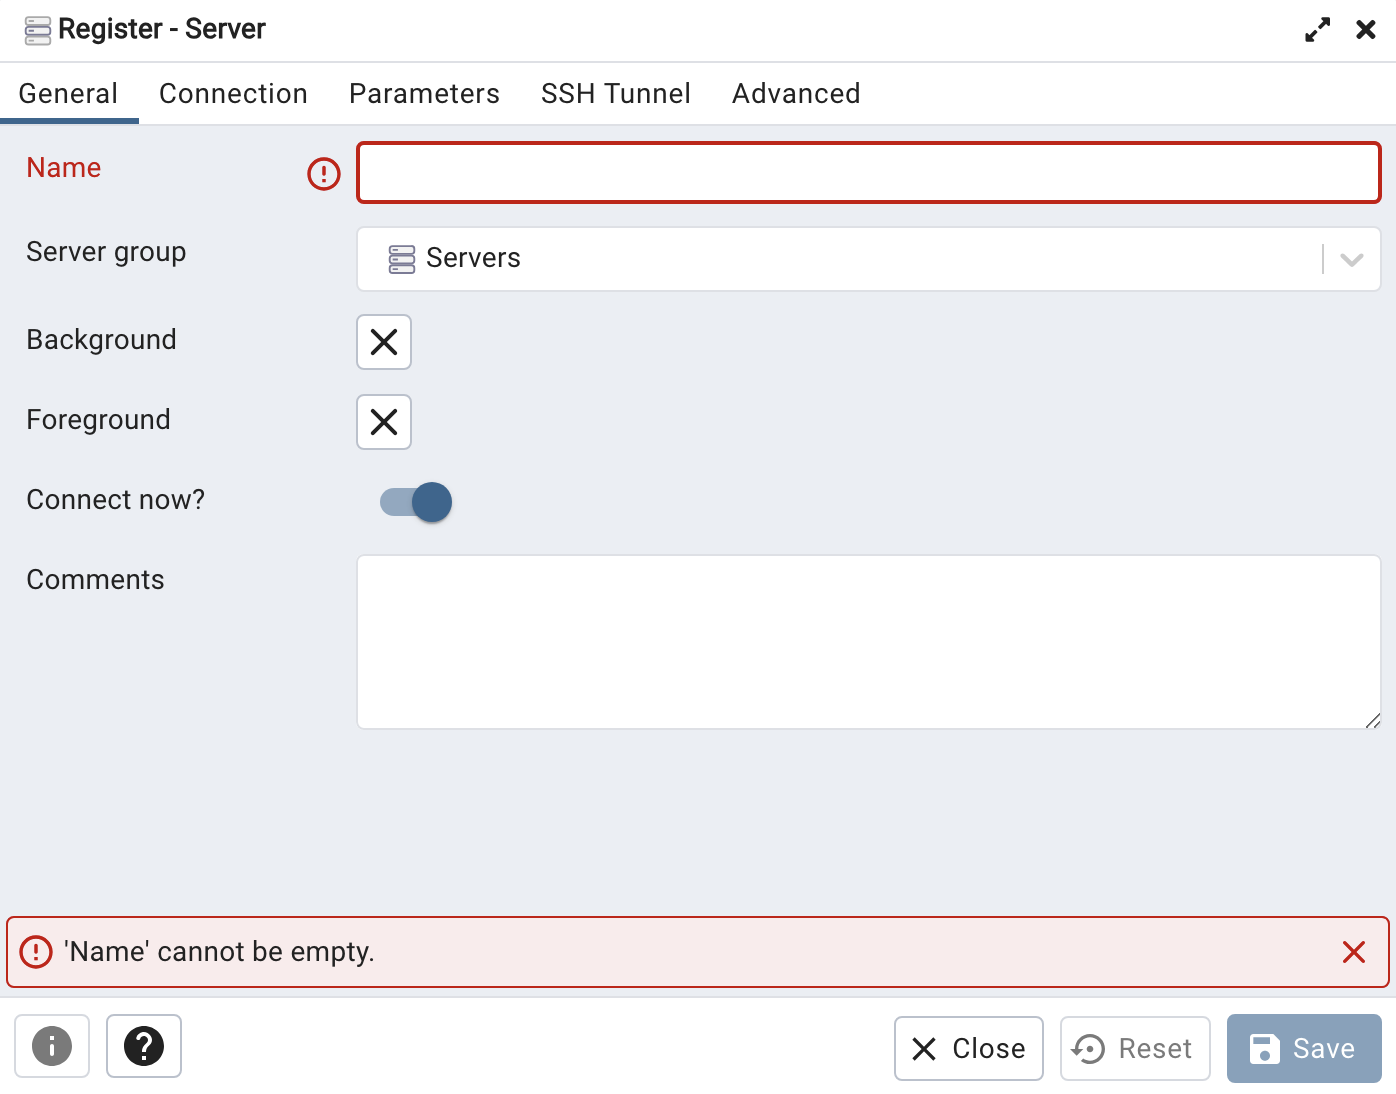The height and width of the screenshot is (1094, 1396).
Task: Click the server icon in title bar
Action: (x=38, y=30)
